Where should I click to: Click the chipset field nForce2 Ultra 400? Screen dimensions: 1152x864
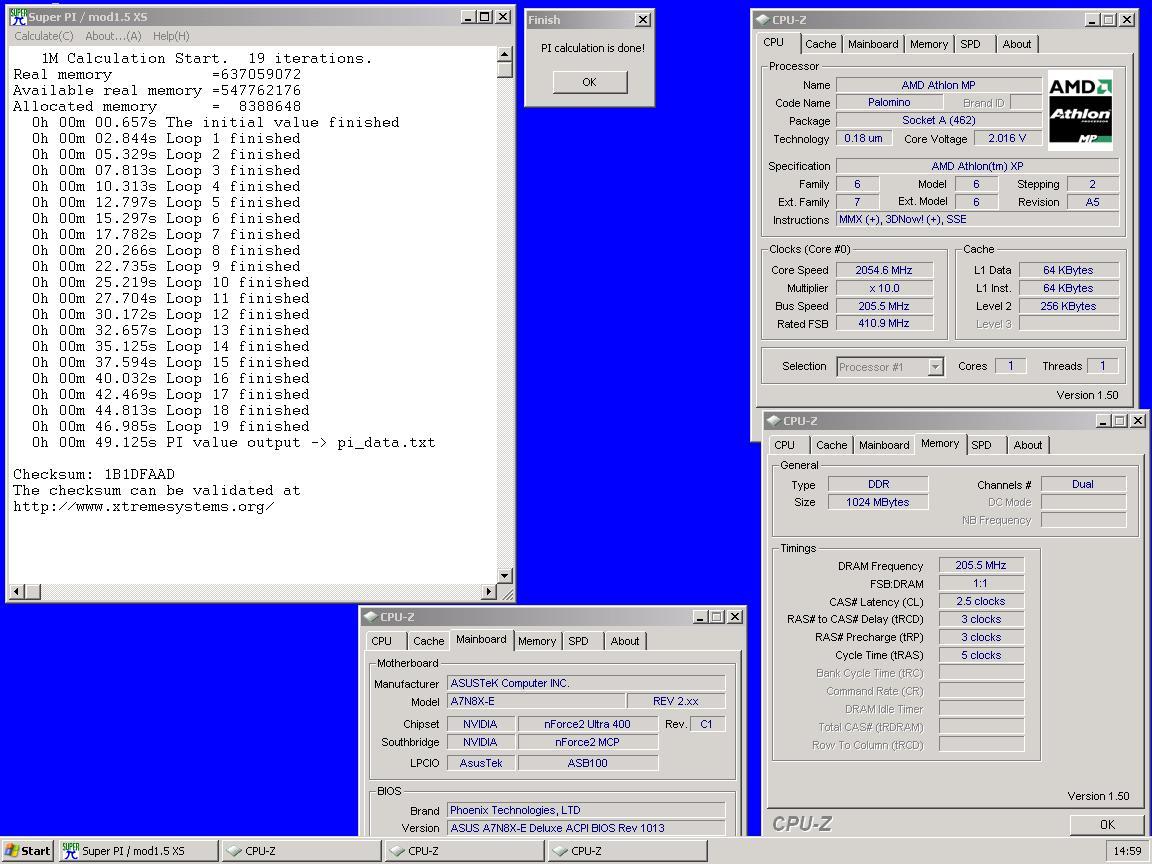click(588, 724)
